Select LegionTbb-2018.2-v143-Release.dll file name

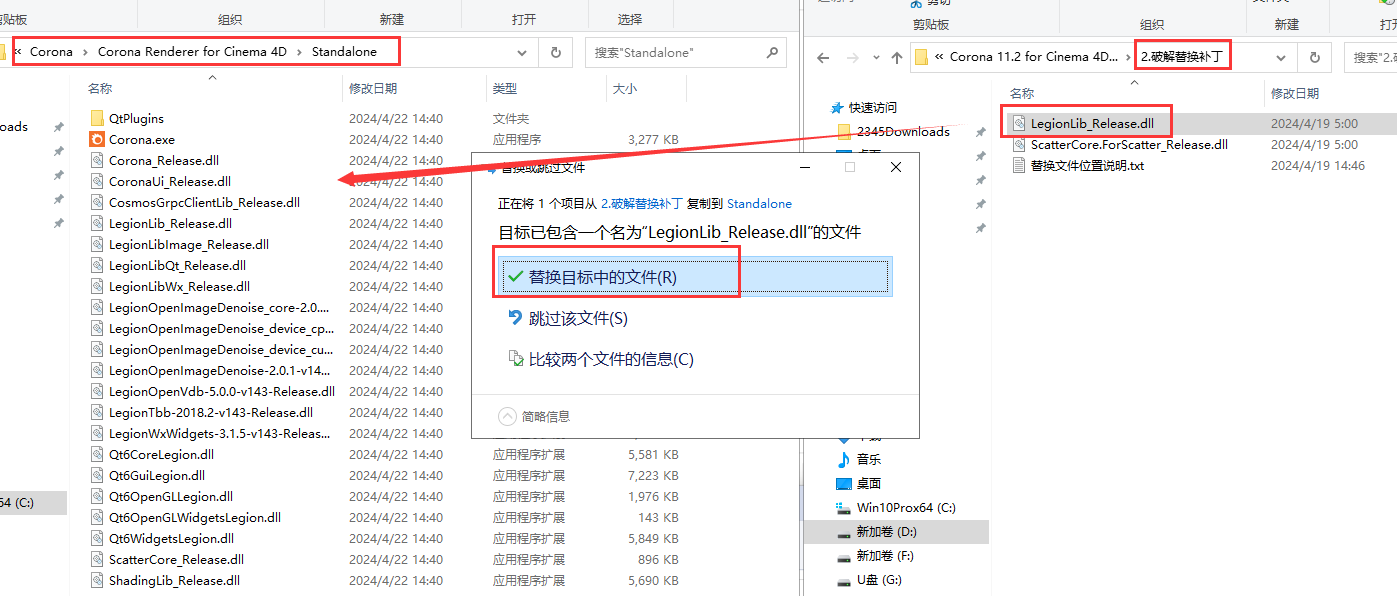tap(211, 412)
